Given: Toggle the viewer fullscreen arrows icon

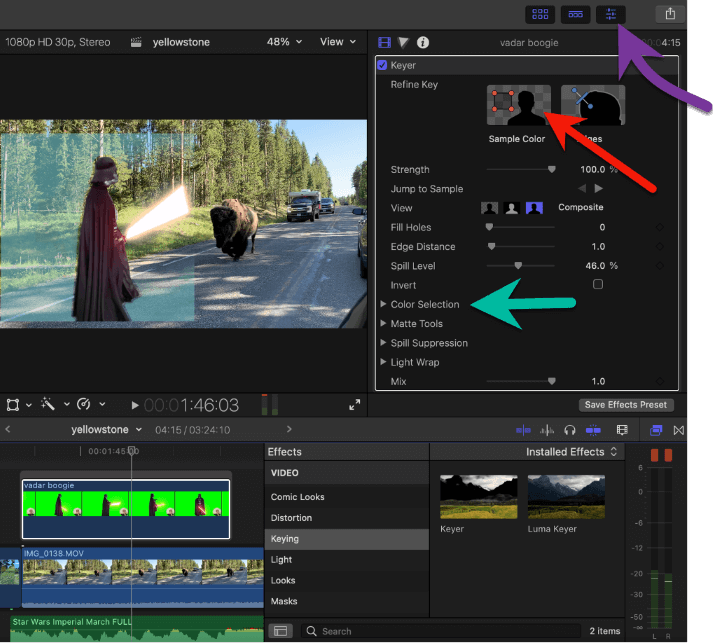Looking at the screenshot, I should (354, 405).
